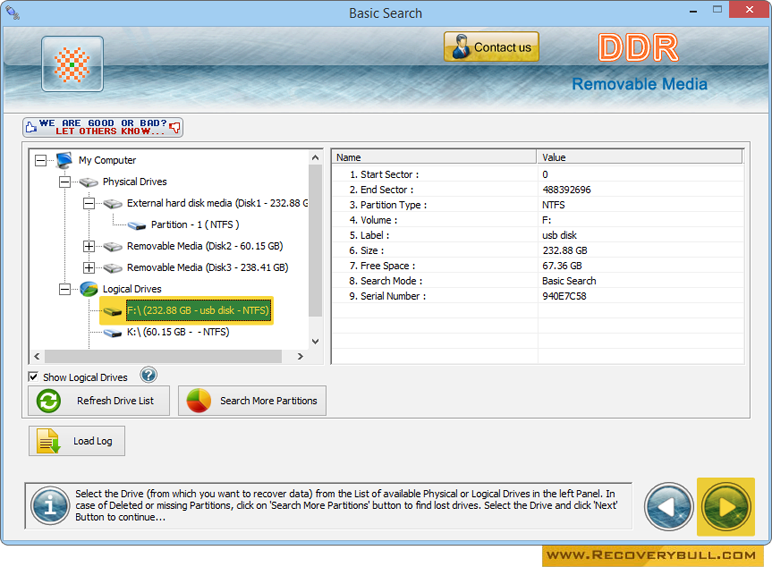The image size is (772, 567).
Task: Click the Refresh Drive List button
Action: point(99,401)
